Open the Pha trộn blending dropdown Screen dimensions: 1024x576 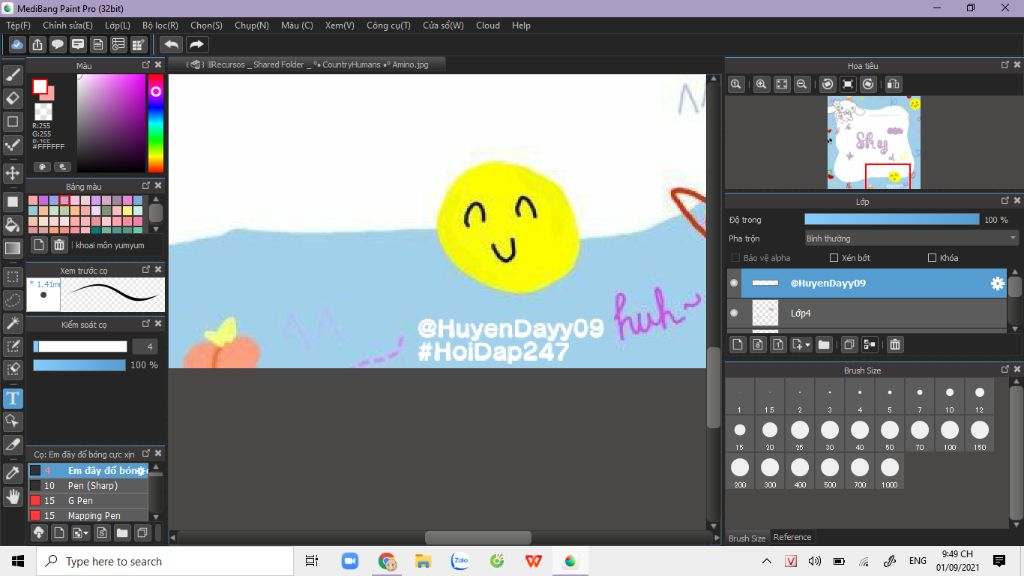(x=911, y=238)
